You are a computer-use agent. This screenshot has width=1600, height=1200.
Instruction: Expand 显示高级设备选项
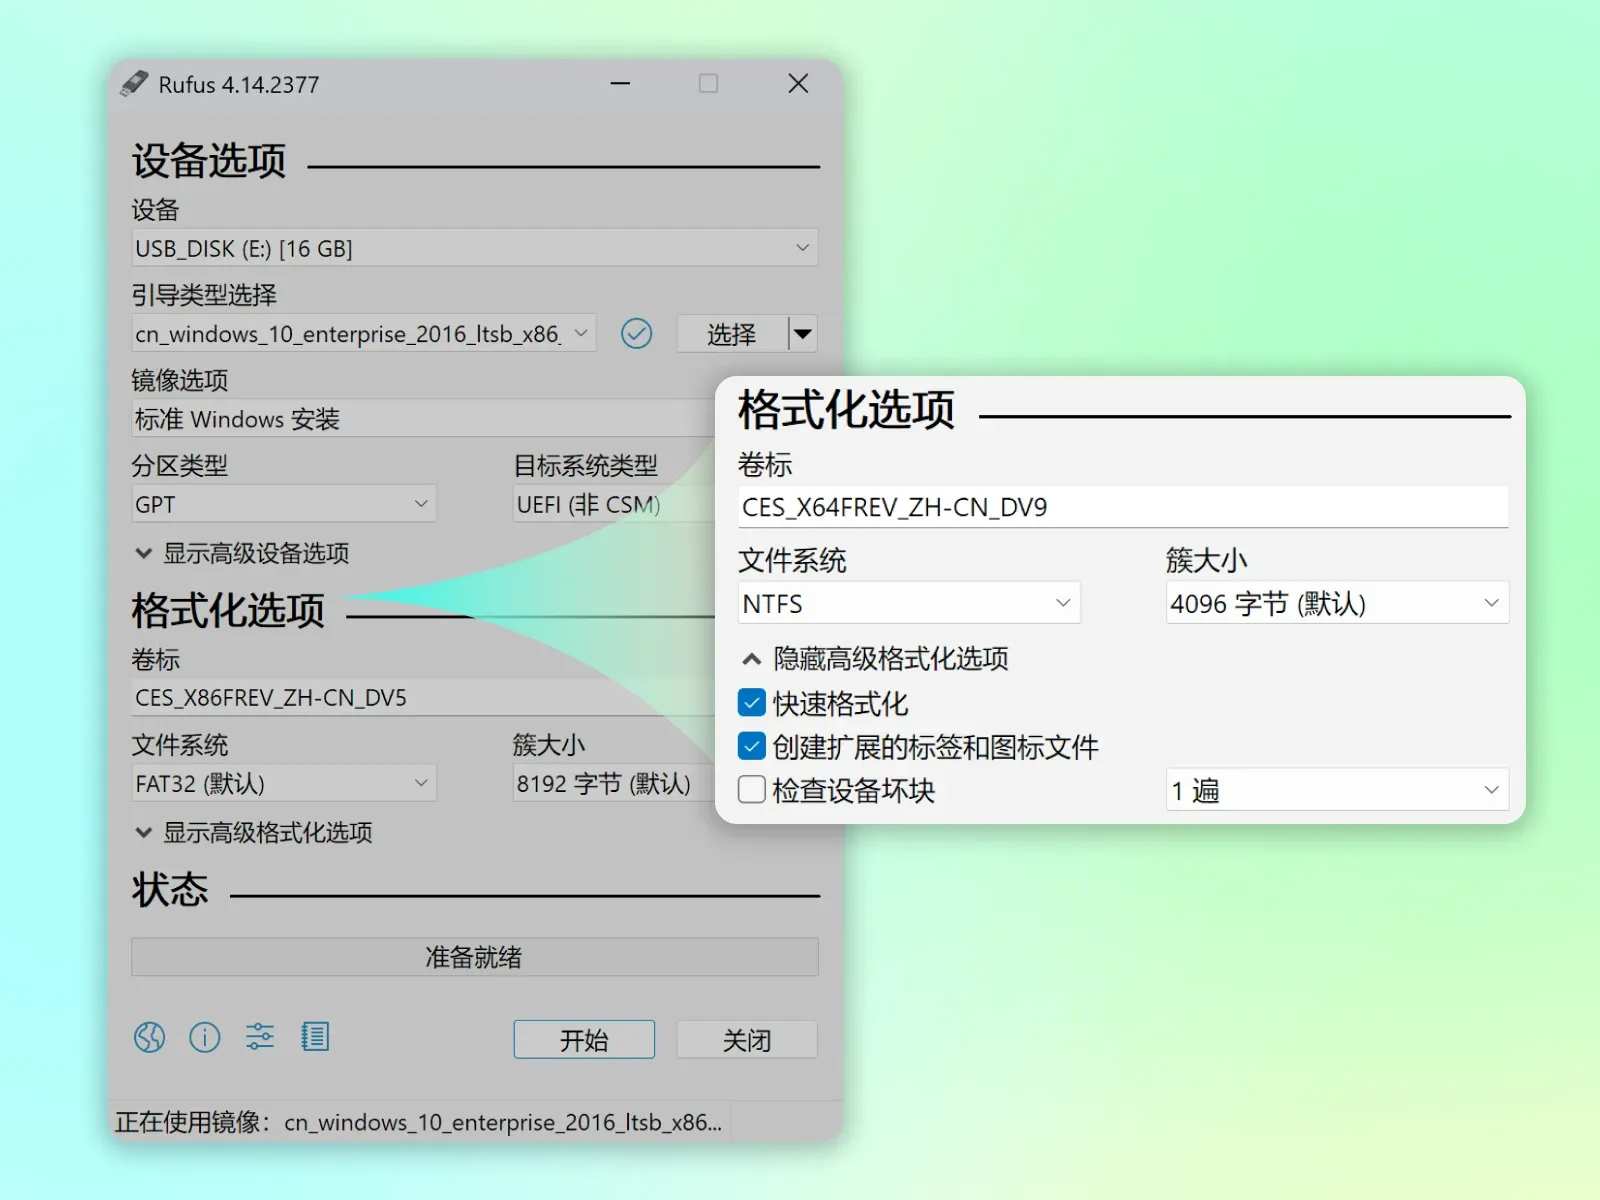[242, 553]
